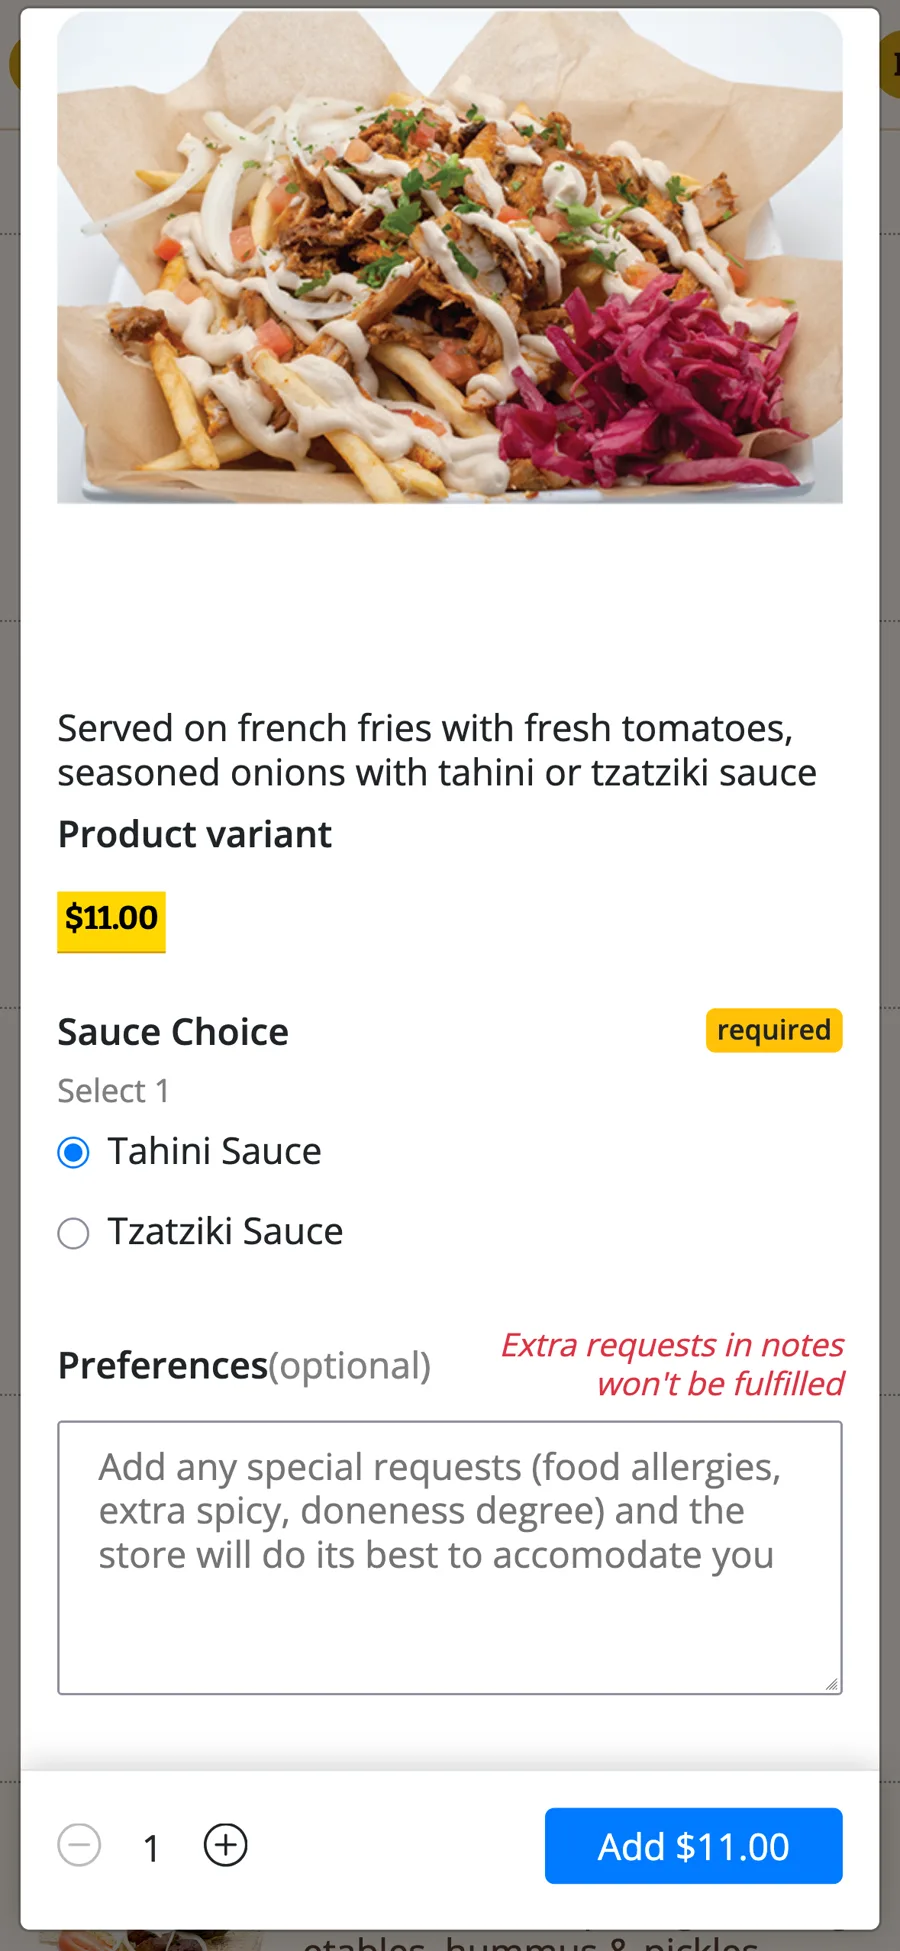The width and height of the screenshot is (900, 1951).
Task: Select the Tahini Sauce radio button
Action: click(x=73, y=1152)
